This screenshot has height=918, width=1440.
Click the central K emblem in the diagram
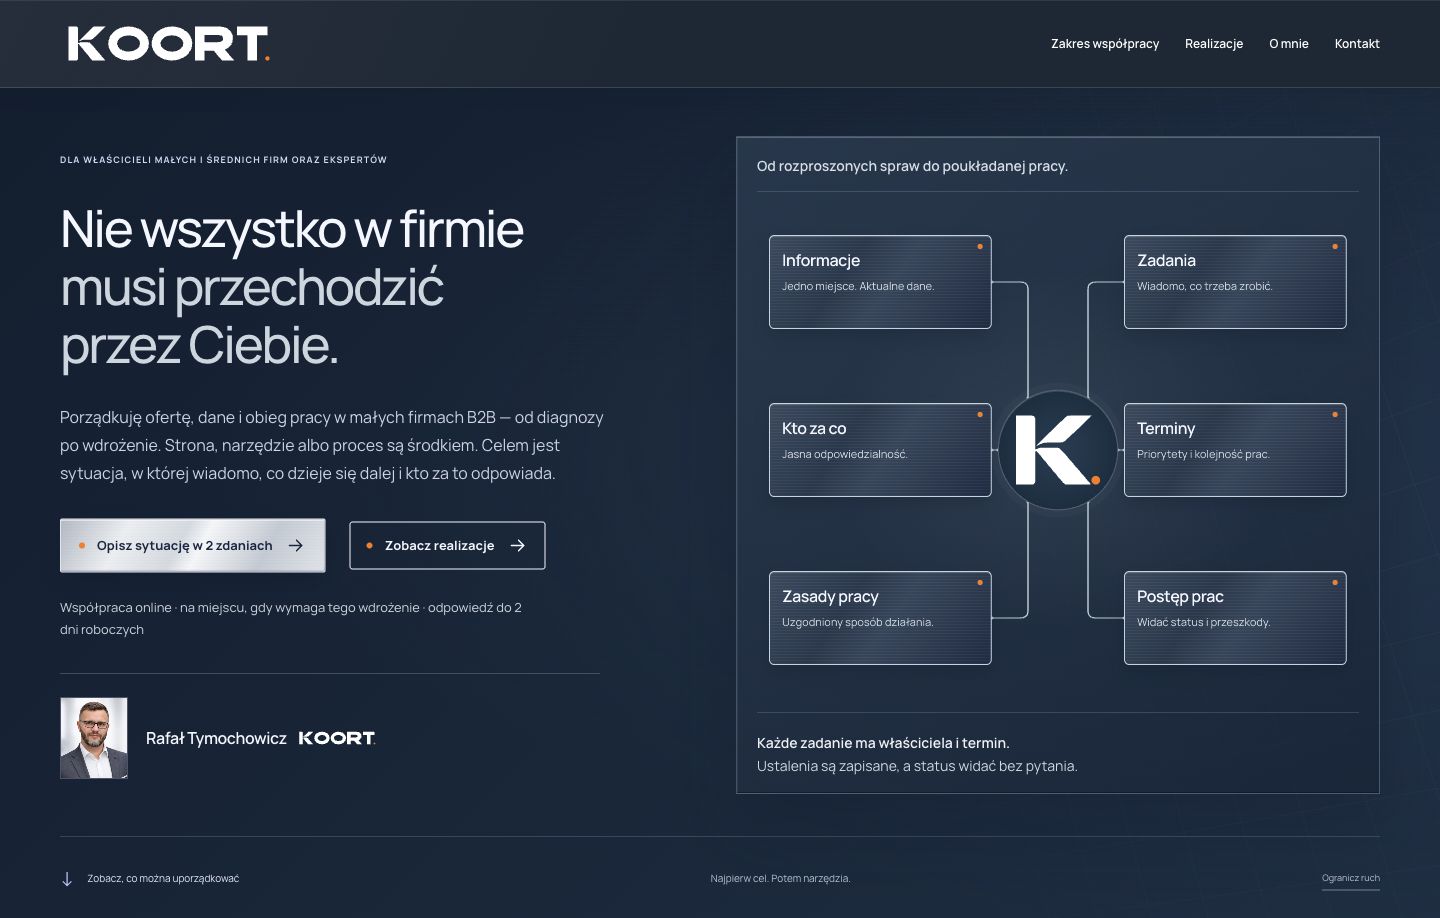pos(1058,450)
